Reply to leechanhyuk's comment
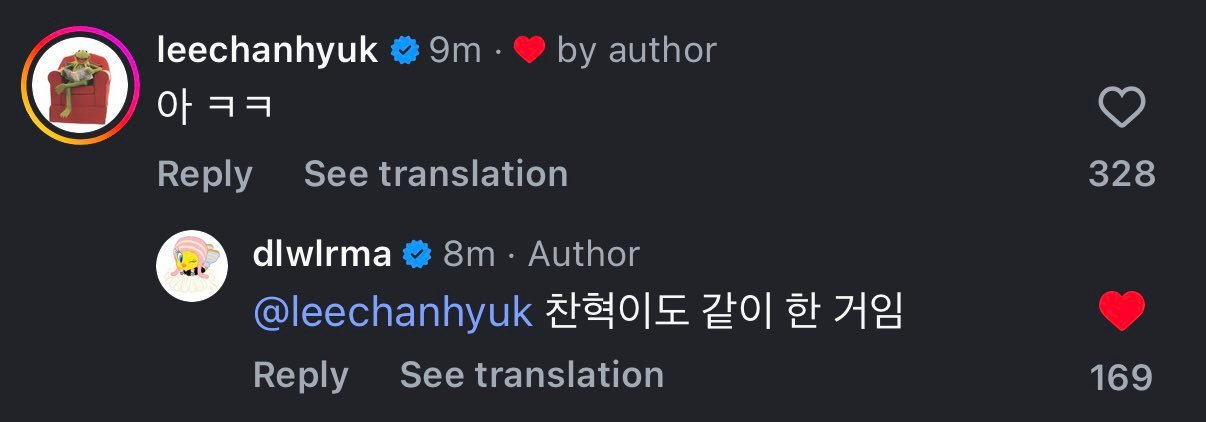The height and width of the screenshot is (422, 1206). click(204, 174)
